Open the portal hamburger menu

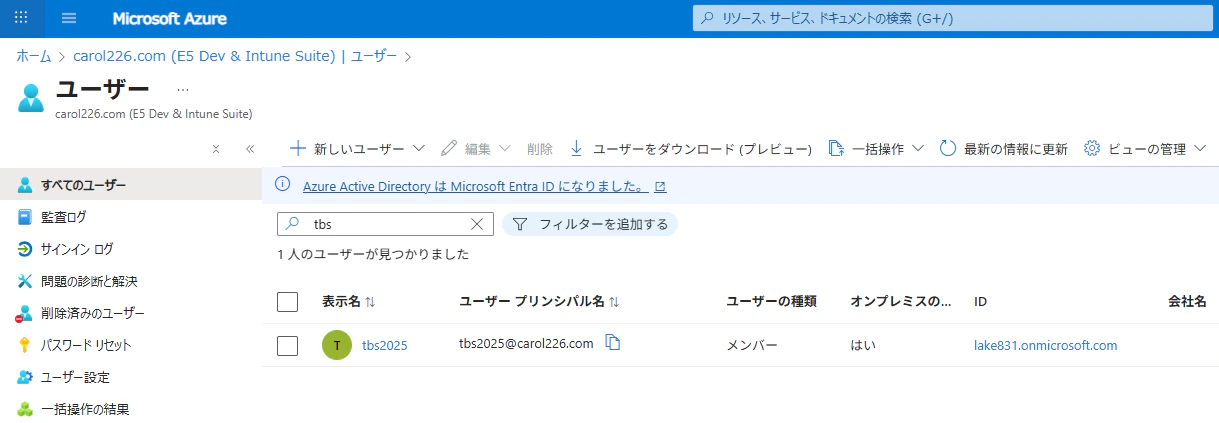(69, 18)
